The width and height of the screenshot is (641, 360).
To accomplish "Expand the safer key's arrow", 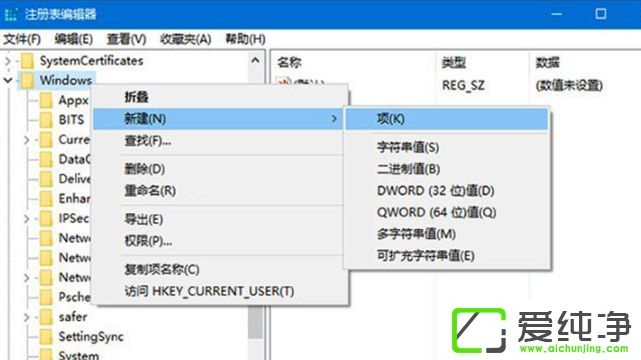I will [x=27, y=317].
